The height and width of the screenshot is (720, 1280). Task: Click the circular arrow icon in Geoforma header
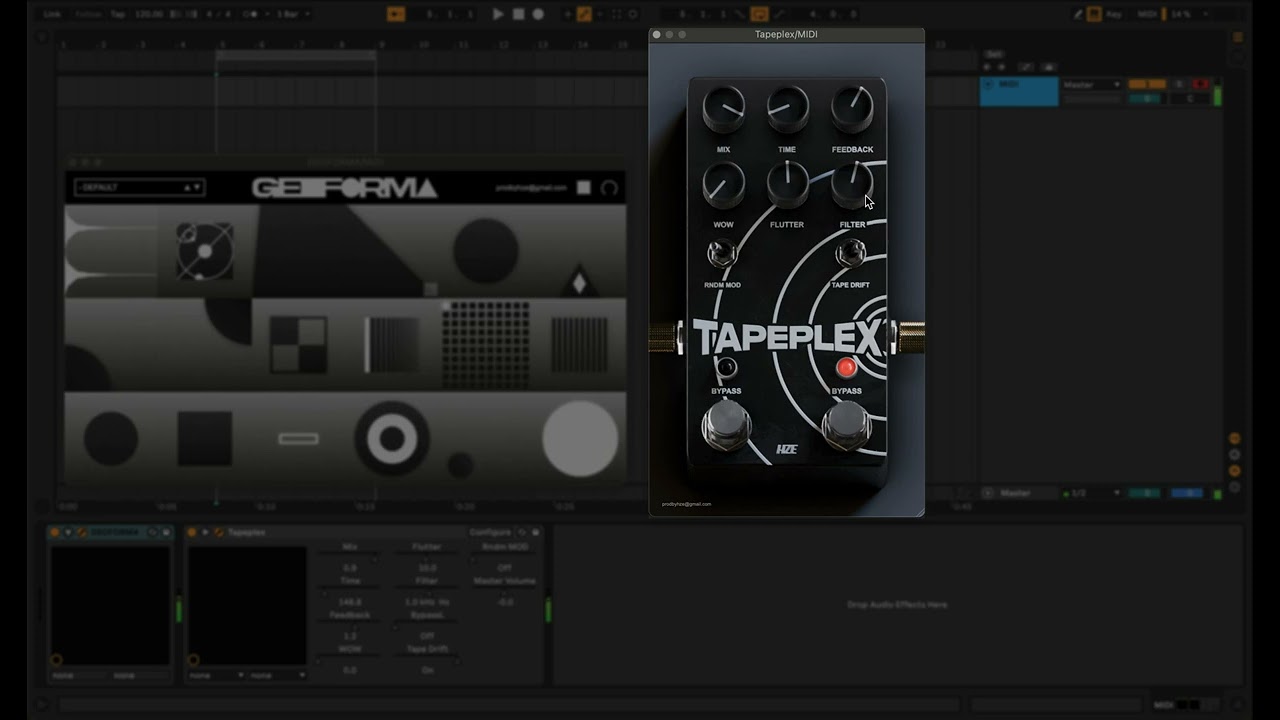(609, 188)
